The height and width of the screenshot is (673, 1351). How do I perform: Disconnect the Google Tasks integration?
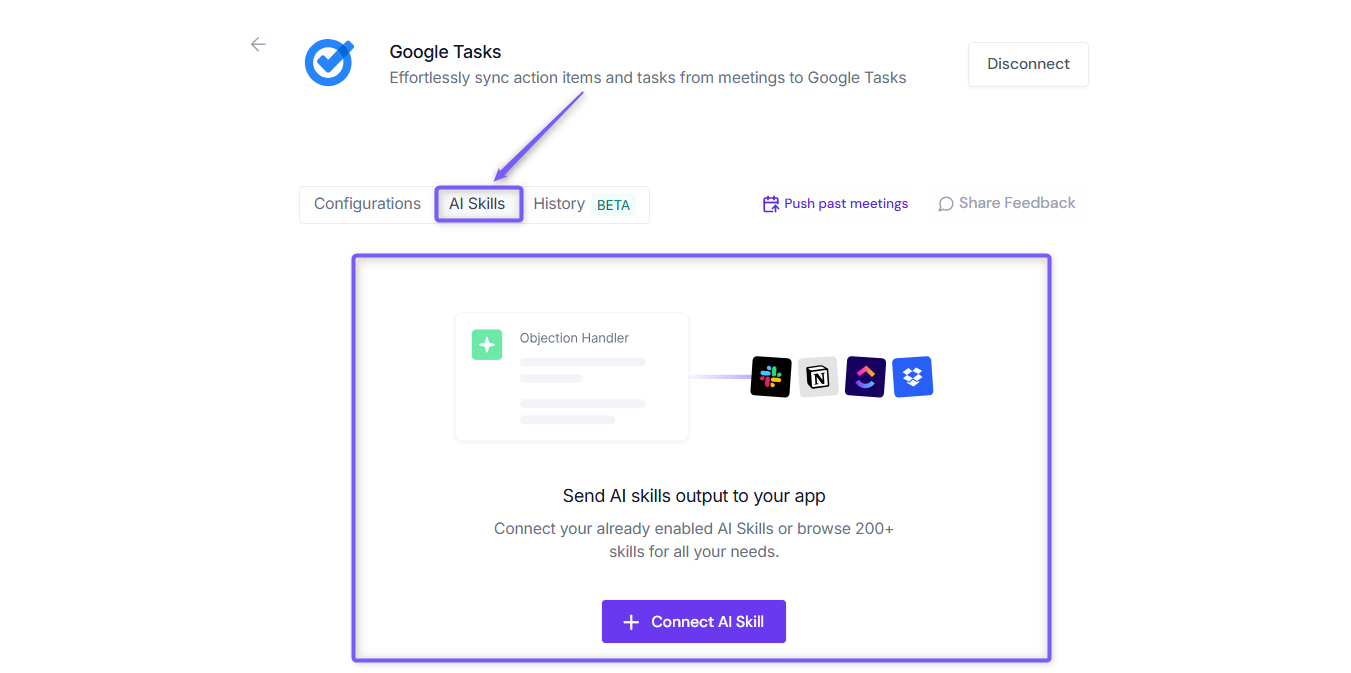(1028, 64)
